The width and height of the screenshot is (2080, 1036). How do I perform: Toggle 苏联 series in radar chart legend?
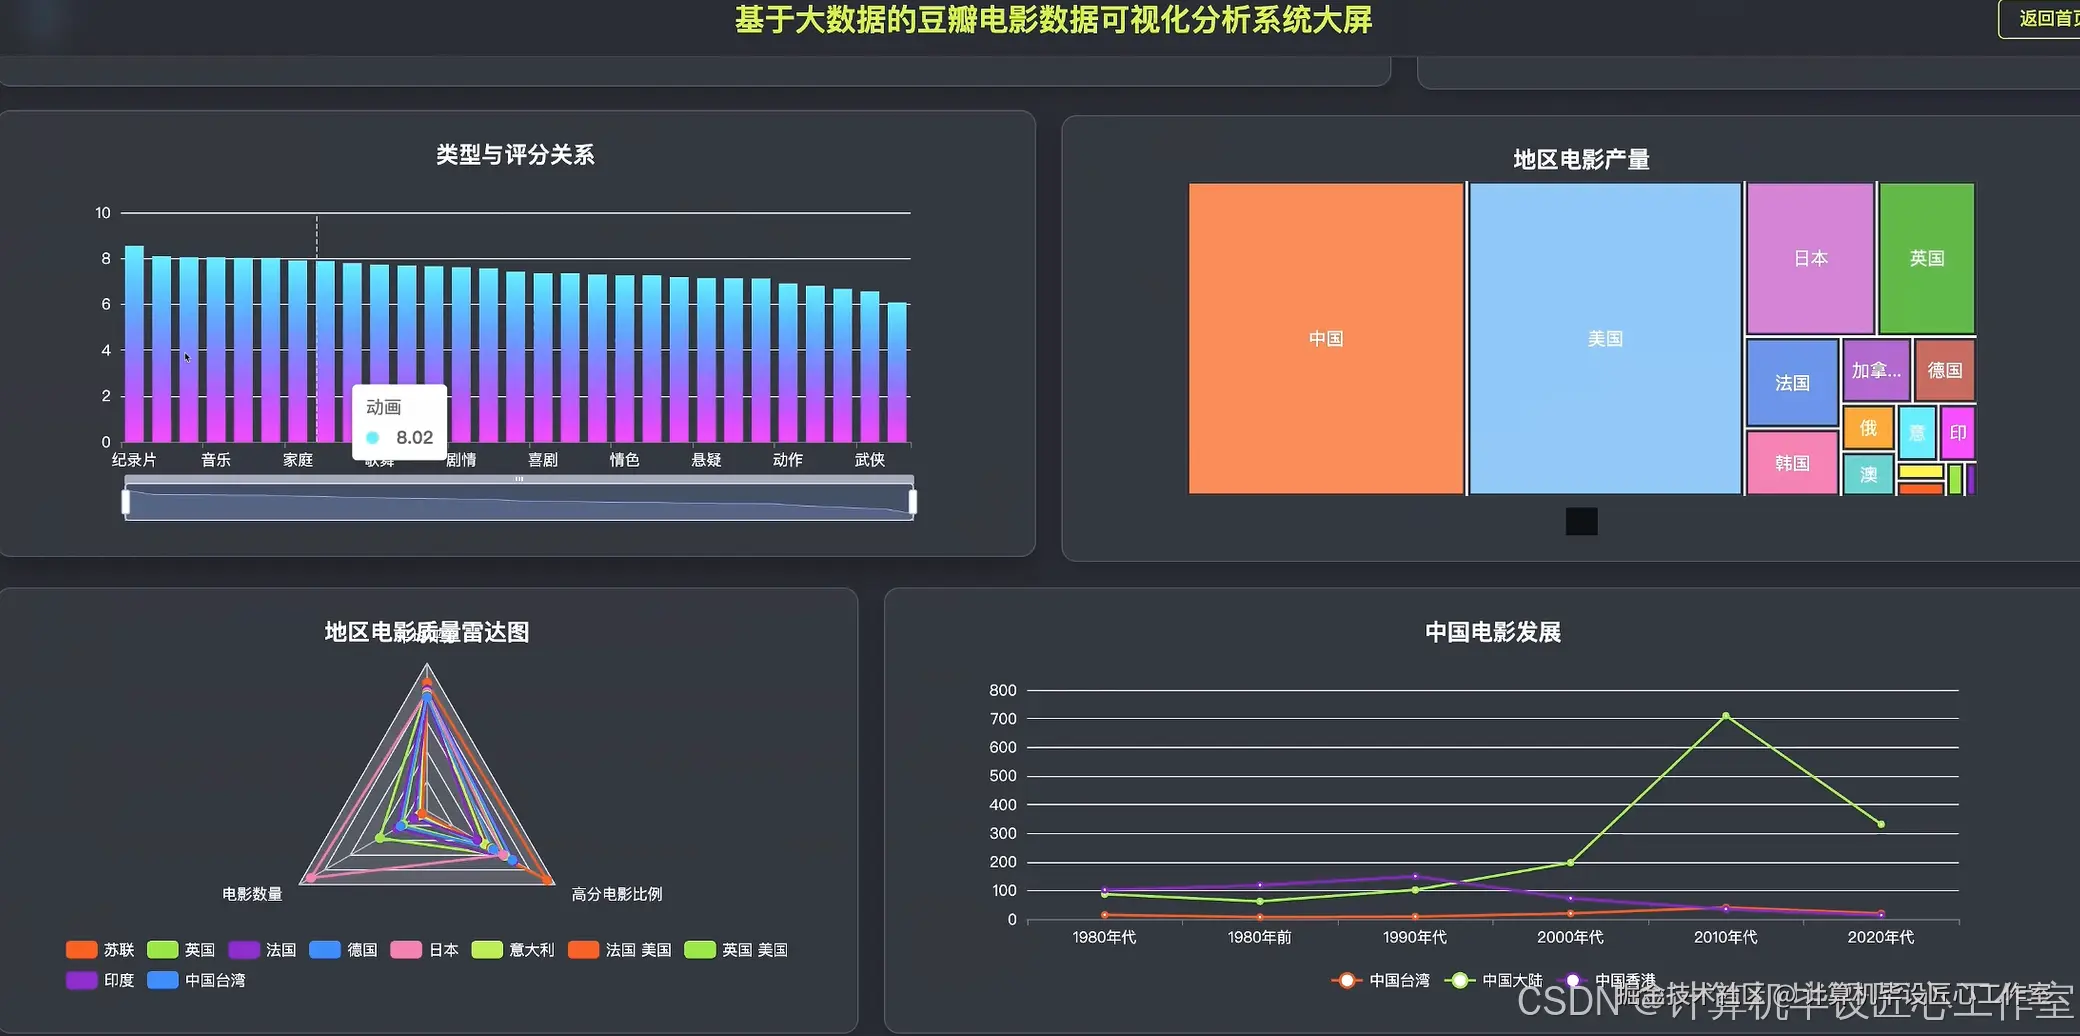click(x=80, y=949)
